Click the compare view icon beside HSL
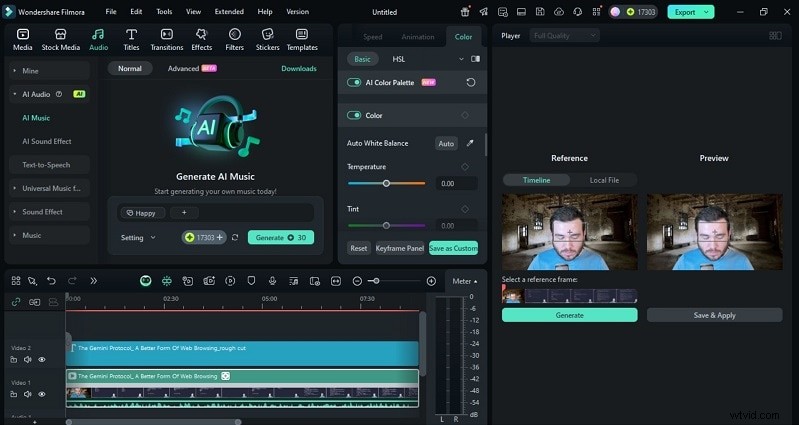The image size is (799, 425). pos(475,59)
